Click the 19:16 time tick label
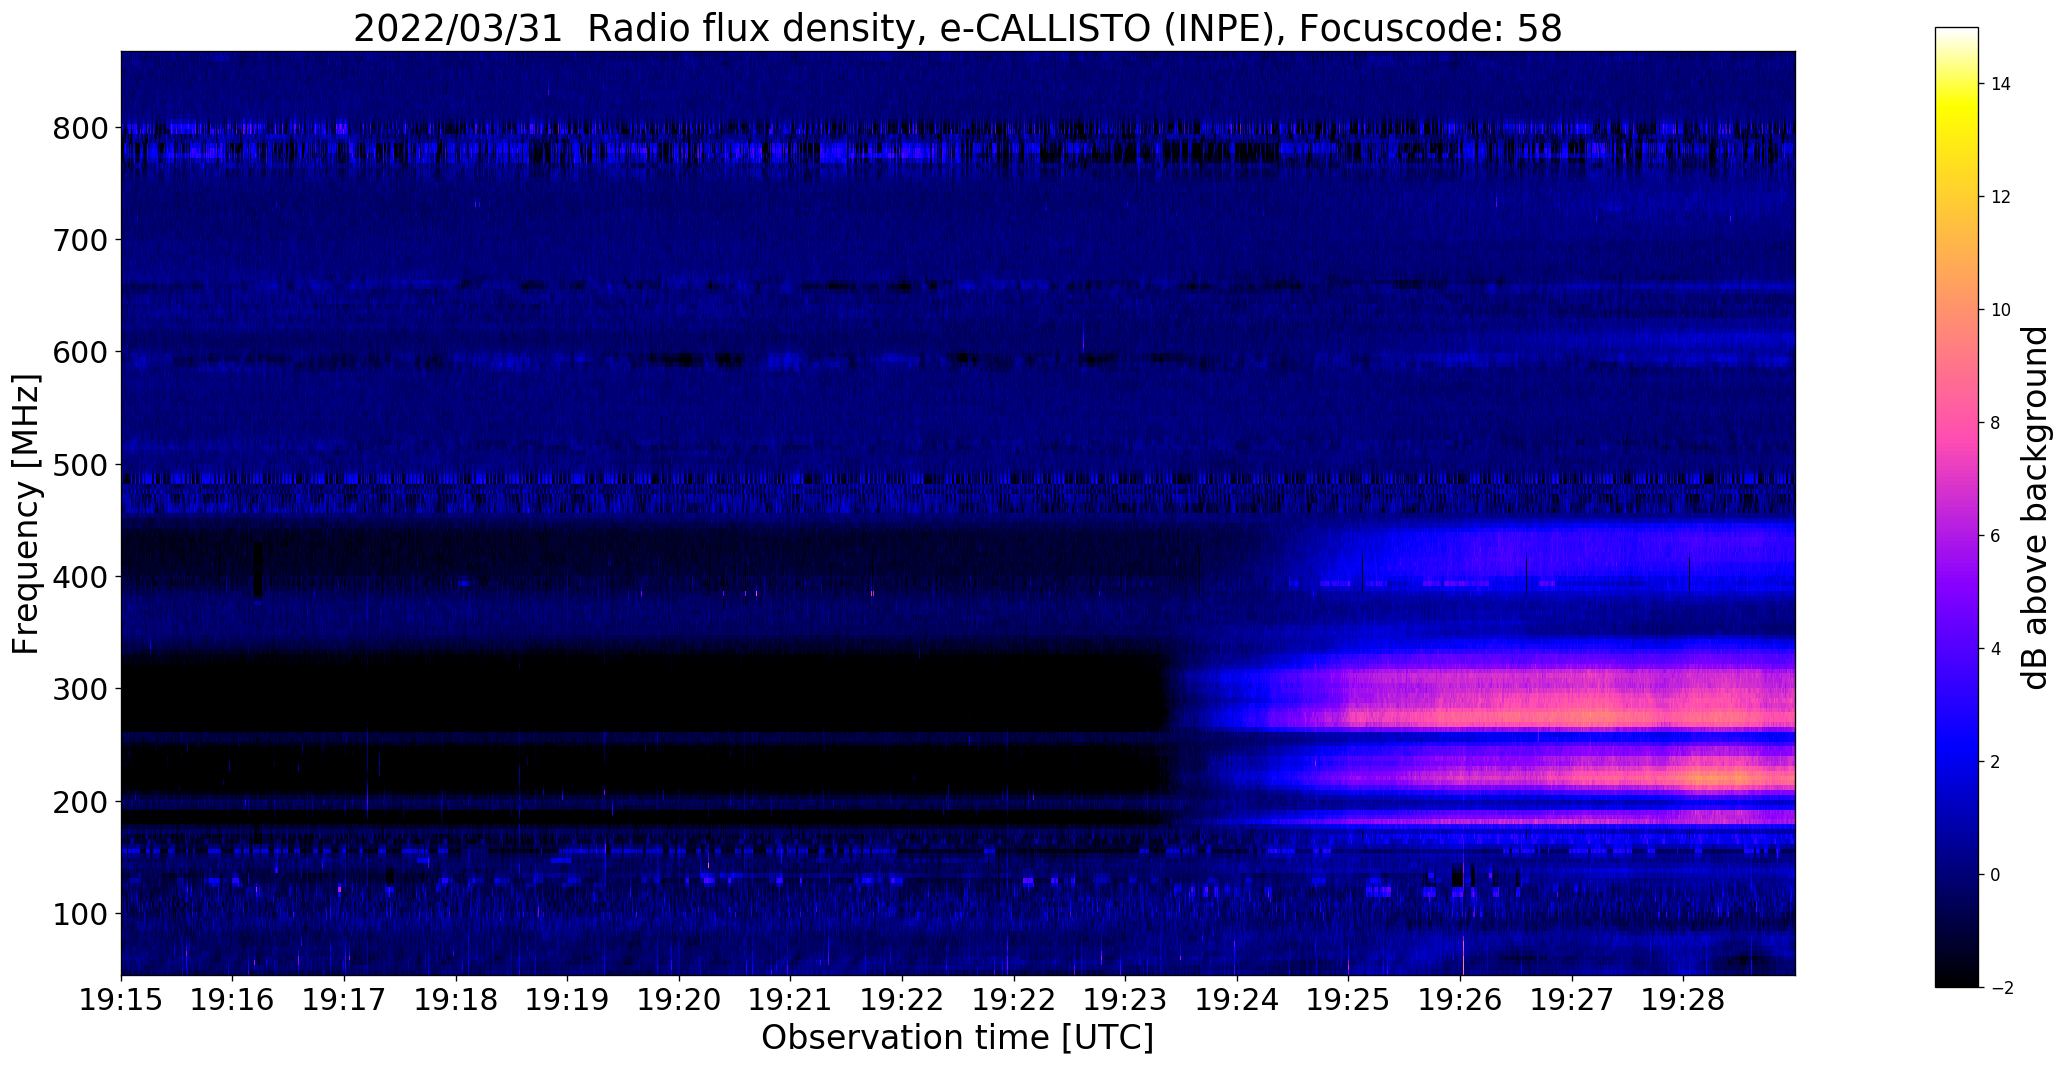Screen dimensions: 2066x1067 (233, 1001)
